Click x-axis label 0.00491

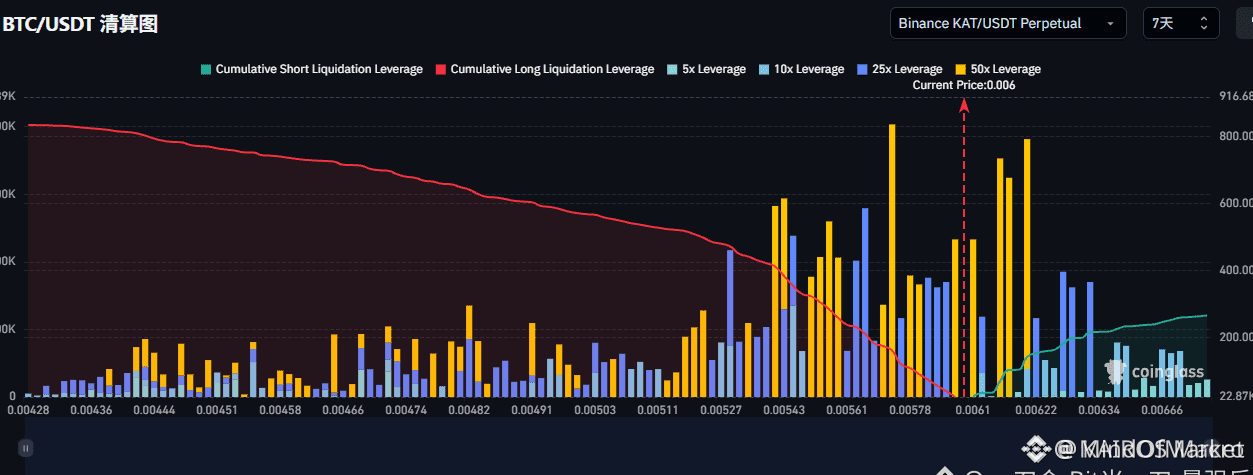tap(532, 410)
